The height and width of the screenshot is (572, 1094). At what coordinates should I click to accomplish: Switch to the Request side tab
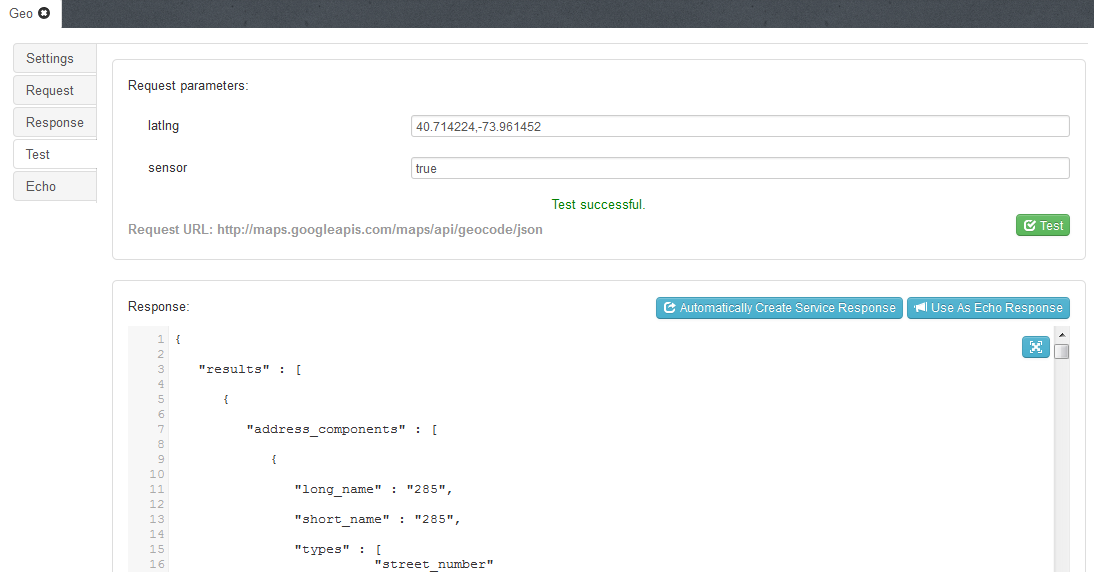[55, 90]
